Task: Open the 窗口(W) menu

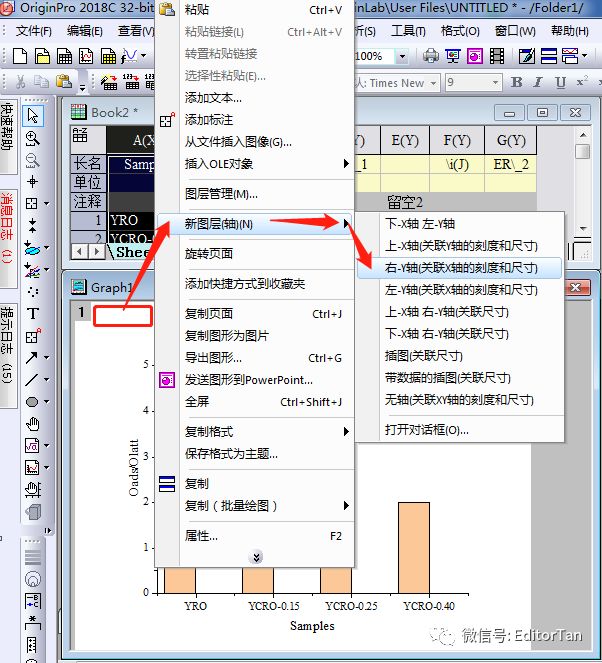Action: coord(515,31)
